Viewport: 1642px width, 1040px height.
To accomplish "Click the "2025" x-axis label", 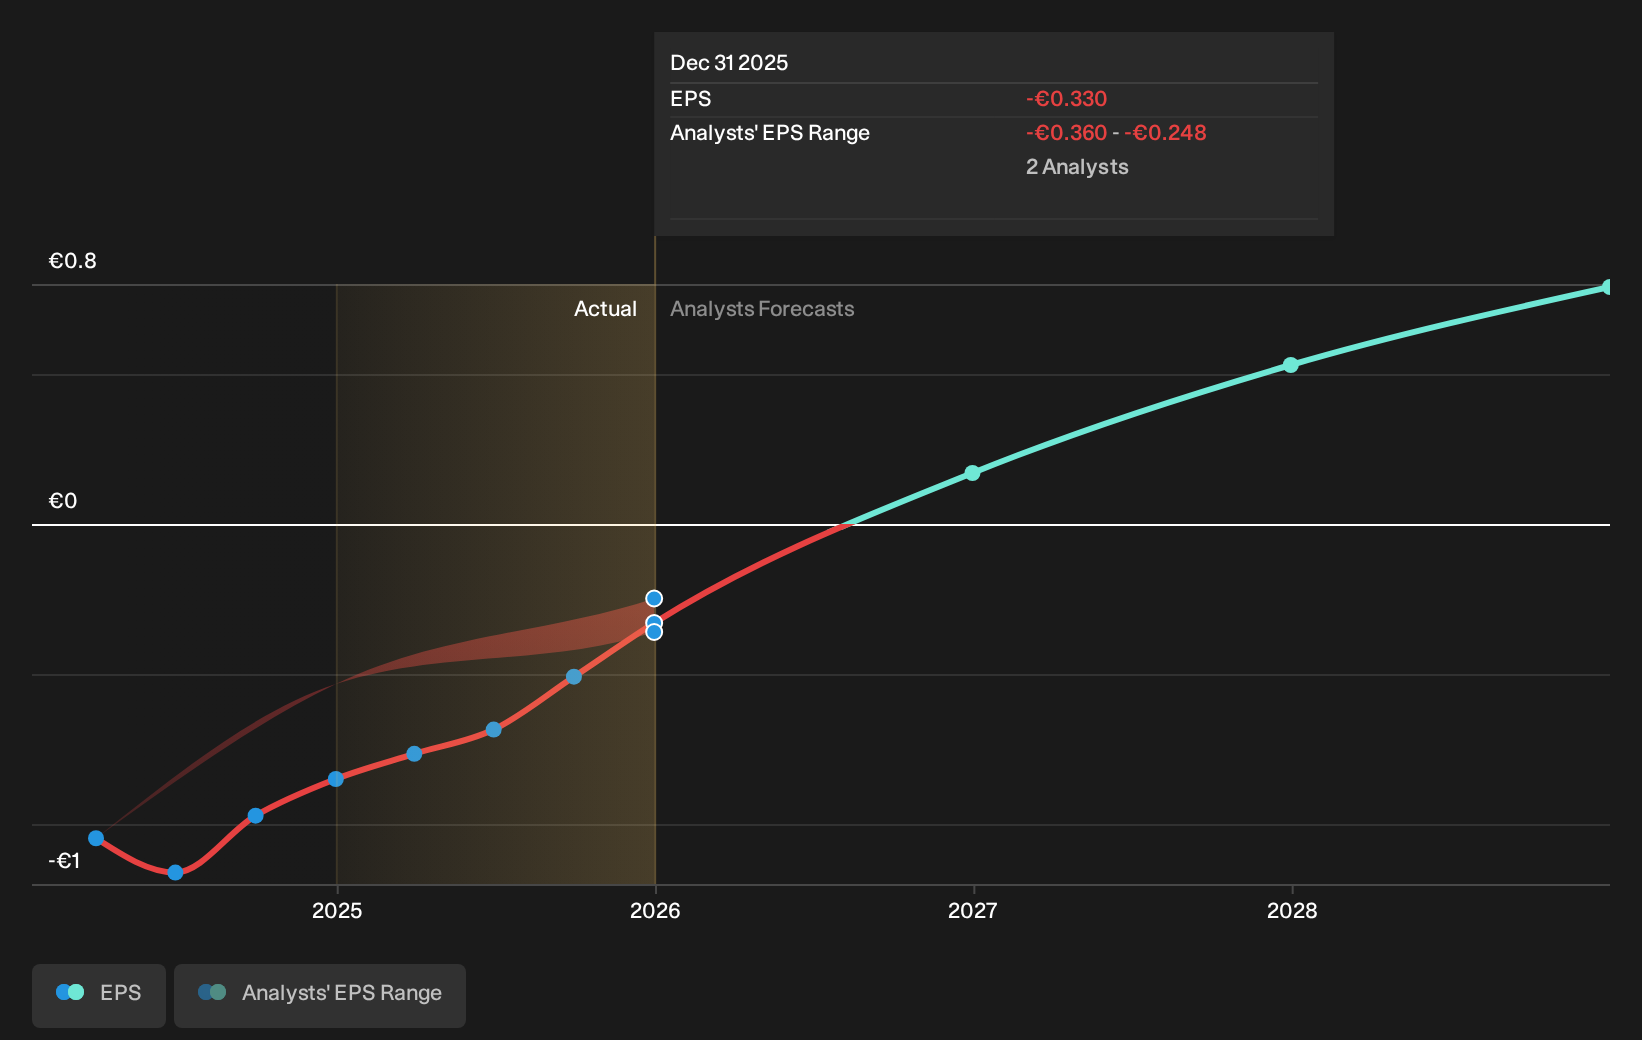I will (337, 911).
